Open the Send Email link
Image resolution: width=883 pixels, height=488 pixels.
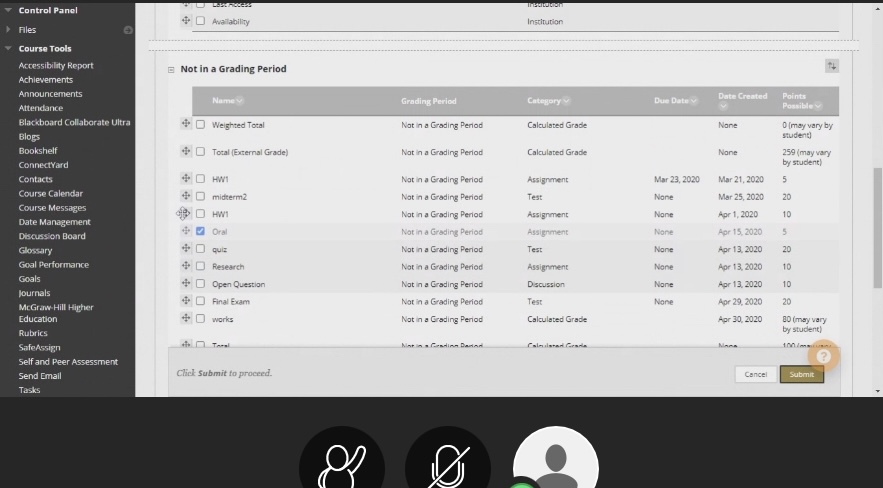click(x=40, y=375)
